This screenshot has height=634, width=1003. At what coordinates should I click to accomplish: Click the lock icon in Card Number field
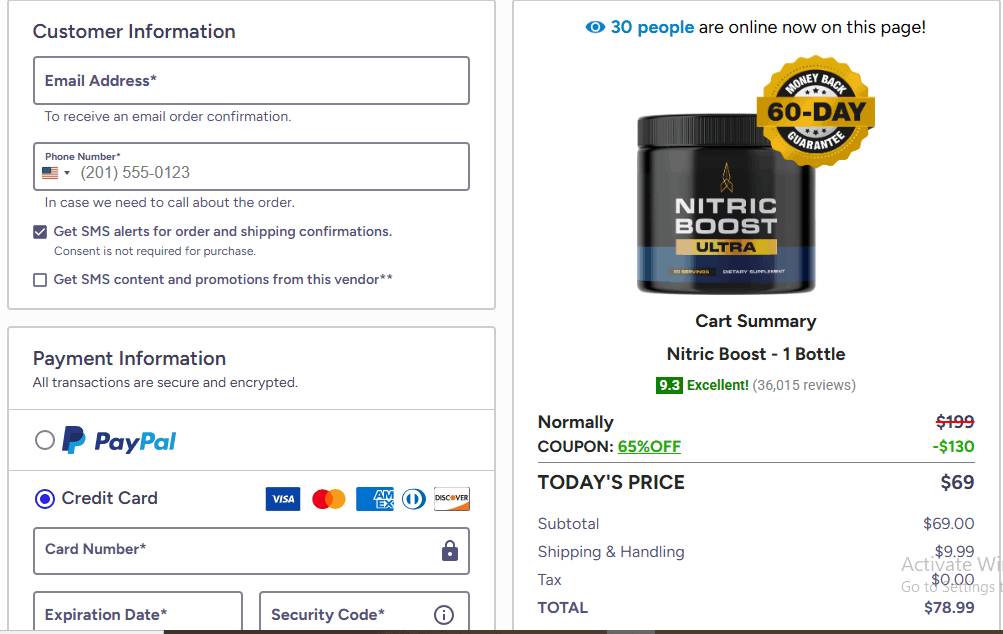[449, 551]
